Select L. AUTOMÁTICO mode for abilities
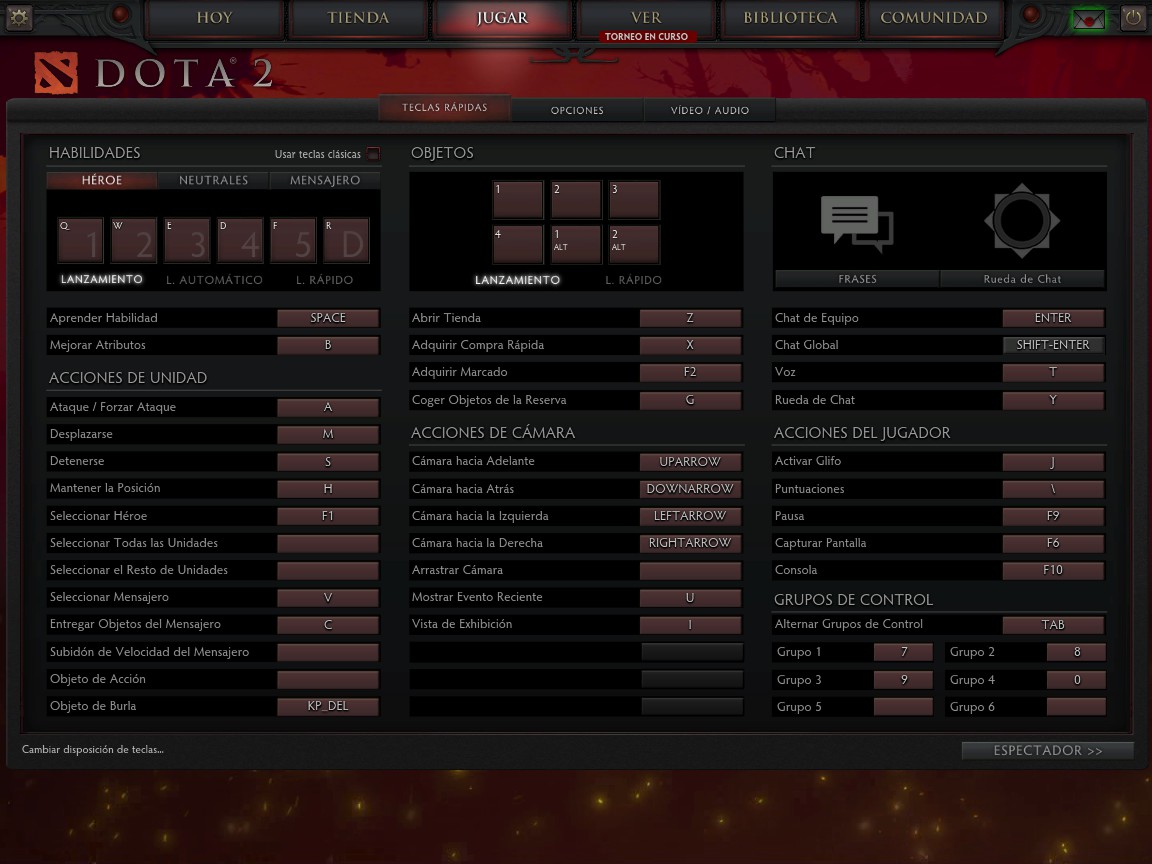Screen dimensions: 1152x864 point(214,280)
